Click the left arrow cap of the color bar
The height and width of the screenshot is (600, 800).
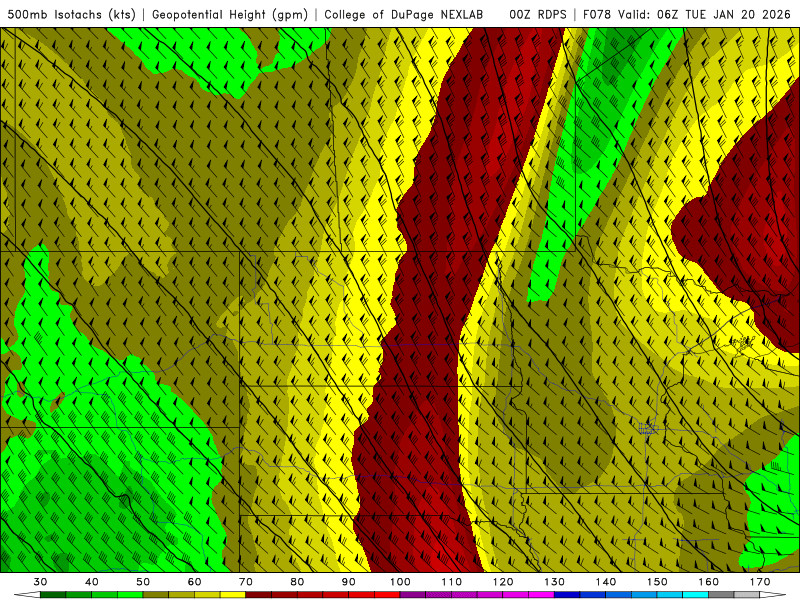27,594
